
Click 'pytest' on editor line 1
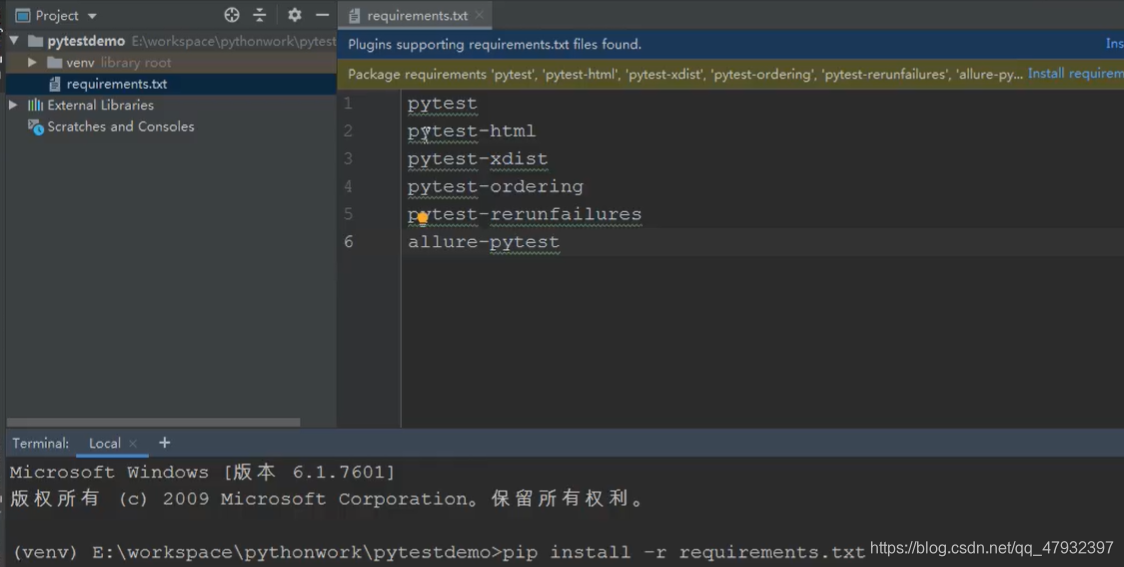442,103
